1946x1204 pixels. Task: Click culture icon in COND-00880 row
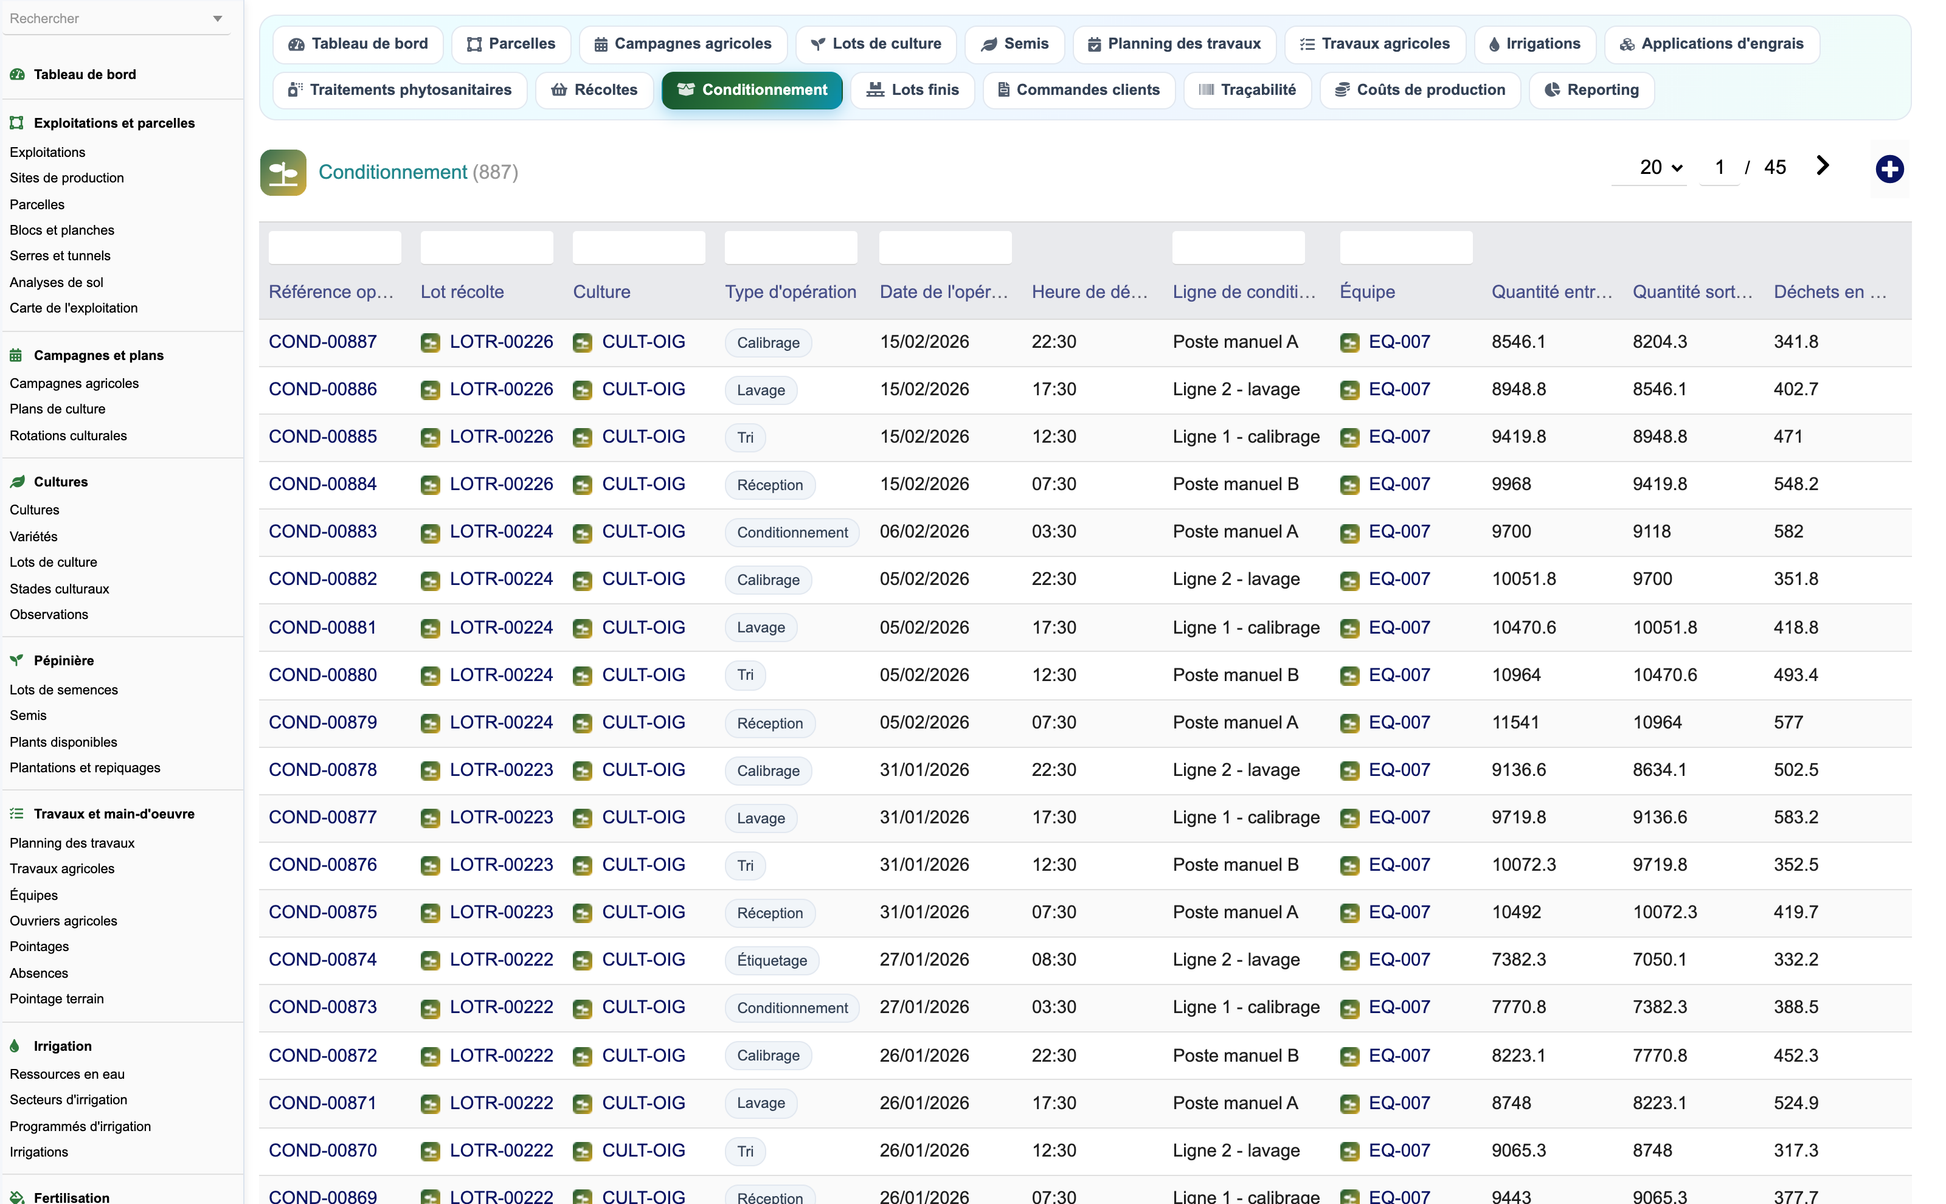pos(582,676)
